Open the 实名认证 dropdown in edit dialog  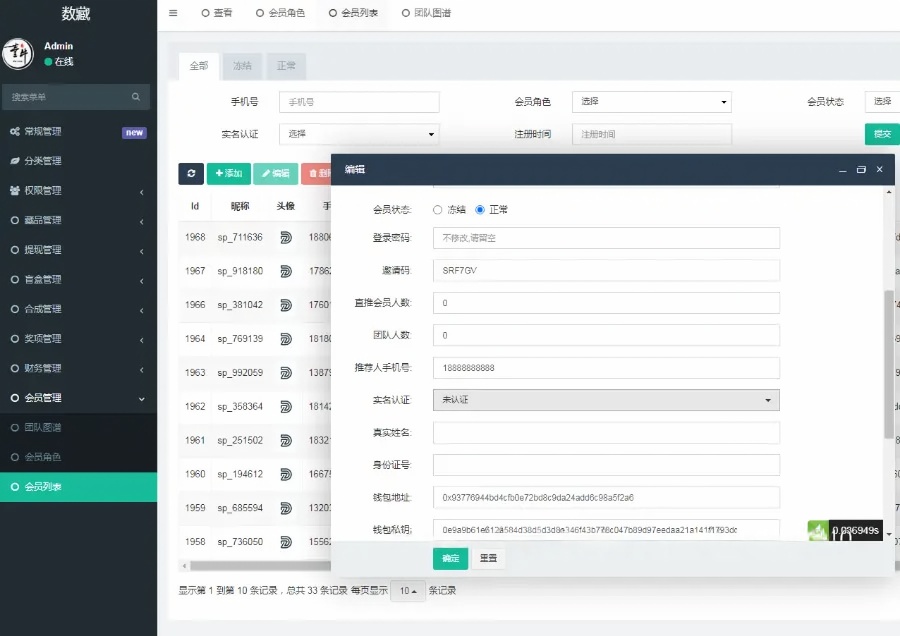[605, 400]
